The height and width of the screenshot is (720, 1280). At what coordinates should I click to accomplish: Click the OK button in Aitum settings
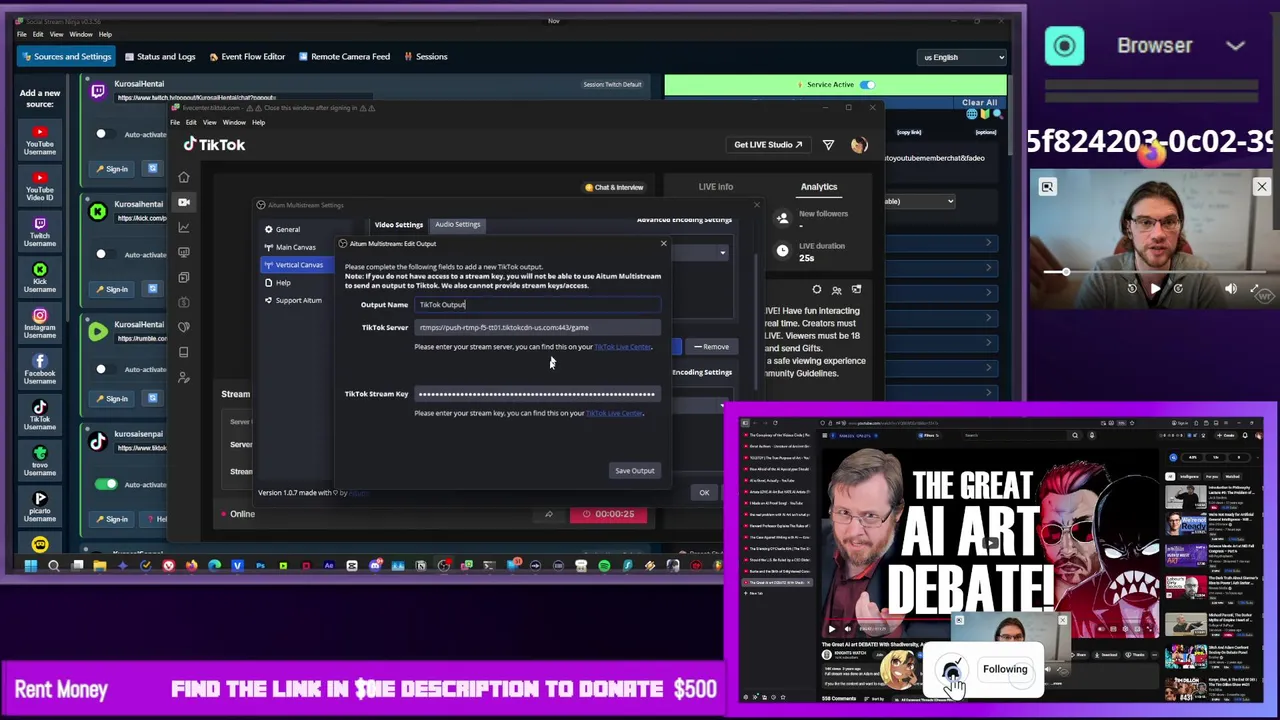click(x=704, y=493)
